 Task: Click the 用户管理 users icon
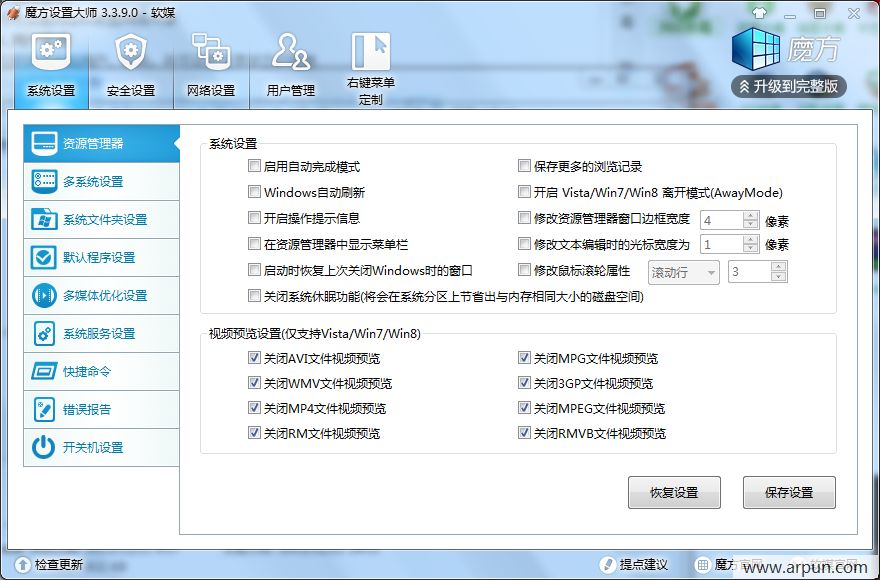click(x=291, y=51)
